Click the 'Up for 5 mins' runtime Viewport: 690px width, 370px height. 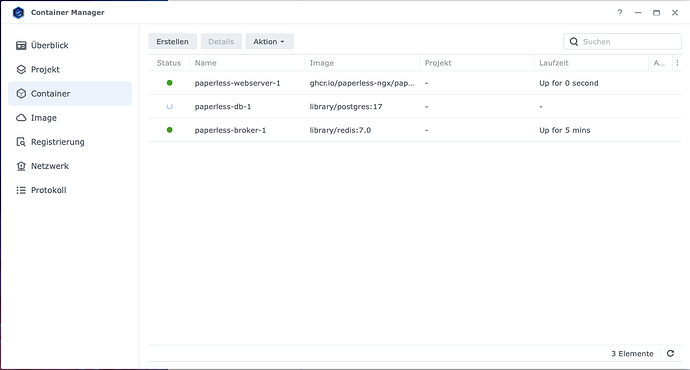click(565, 130)
